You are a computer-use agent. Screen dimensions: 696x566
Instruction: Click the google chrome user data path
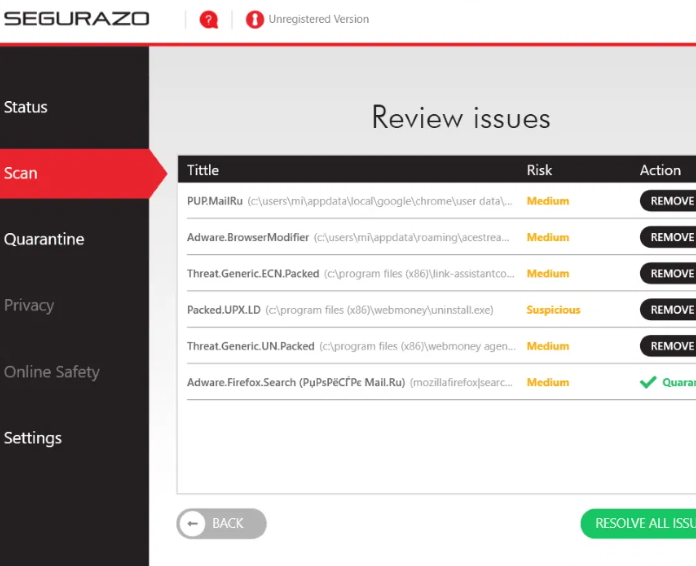tap(380, 201)
